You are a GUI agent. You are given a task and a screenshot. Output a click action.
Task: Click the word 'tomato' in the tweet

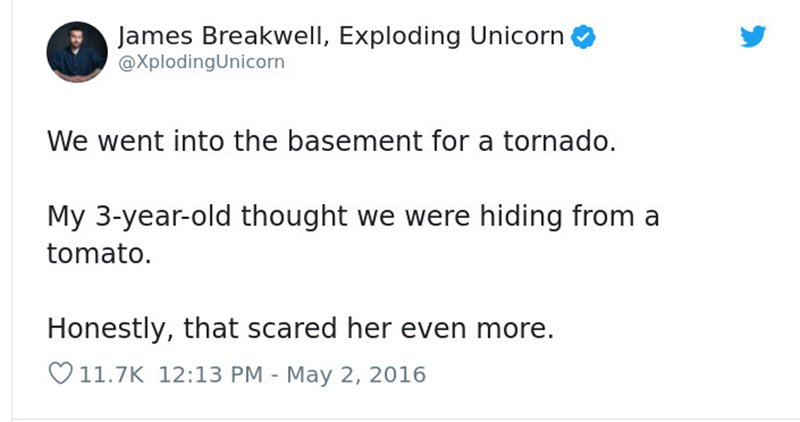[94, 254]
